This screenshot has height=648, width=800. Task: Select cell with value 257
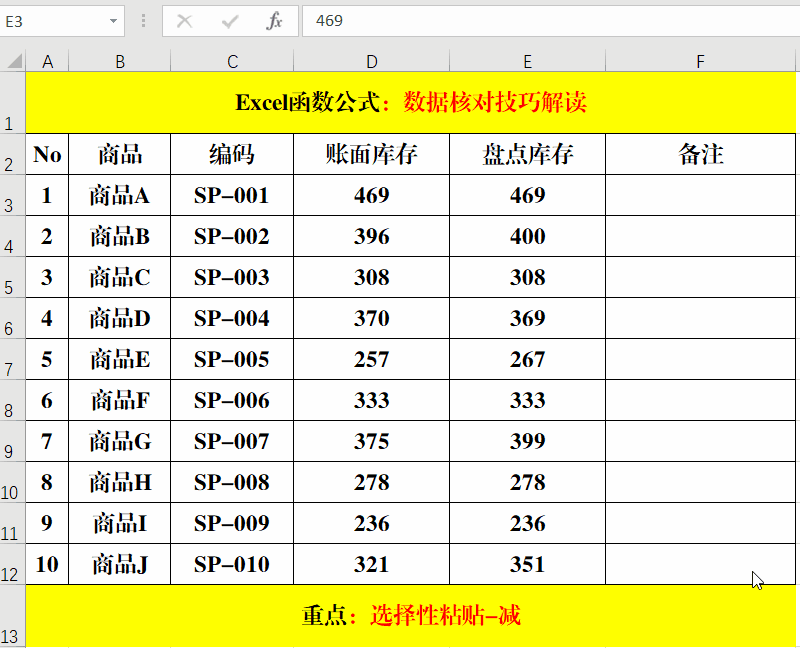tap(371, 359)
